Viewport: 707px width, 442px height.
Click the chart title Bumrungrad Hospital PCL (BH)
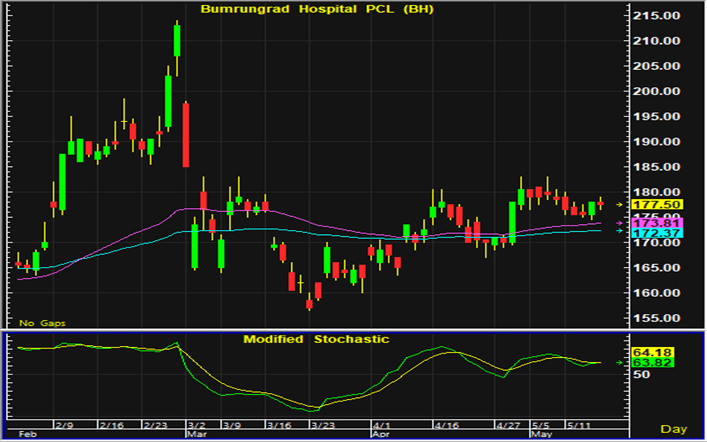point(317,9)
